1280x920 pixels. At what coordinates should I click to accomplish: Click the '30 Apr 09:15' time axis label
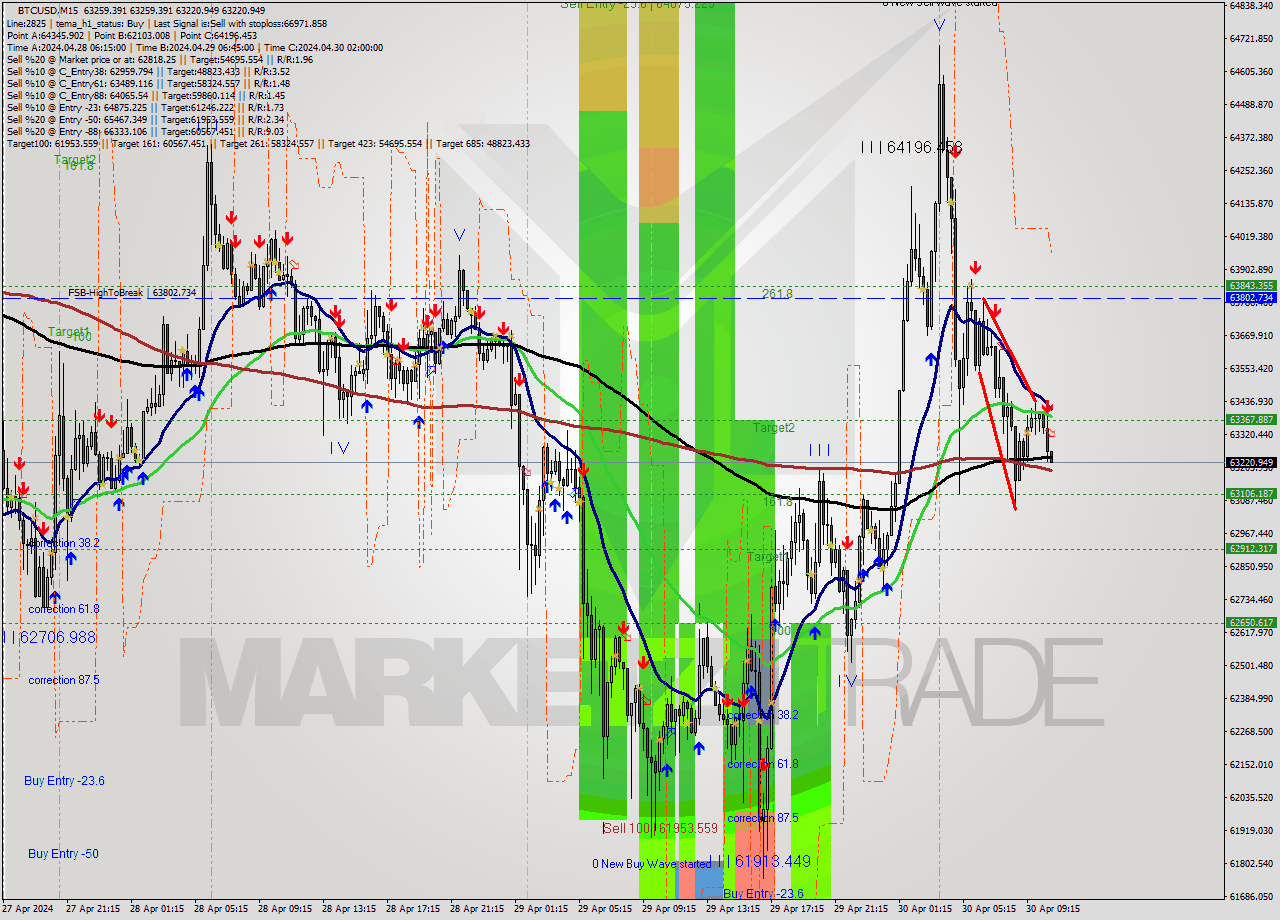[1052, 909]
